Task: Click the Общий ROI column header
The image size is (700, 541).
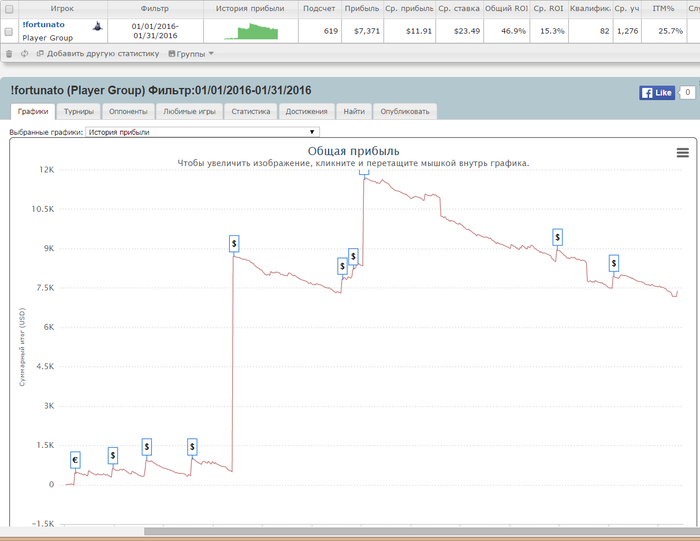Action: (506, 8)
